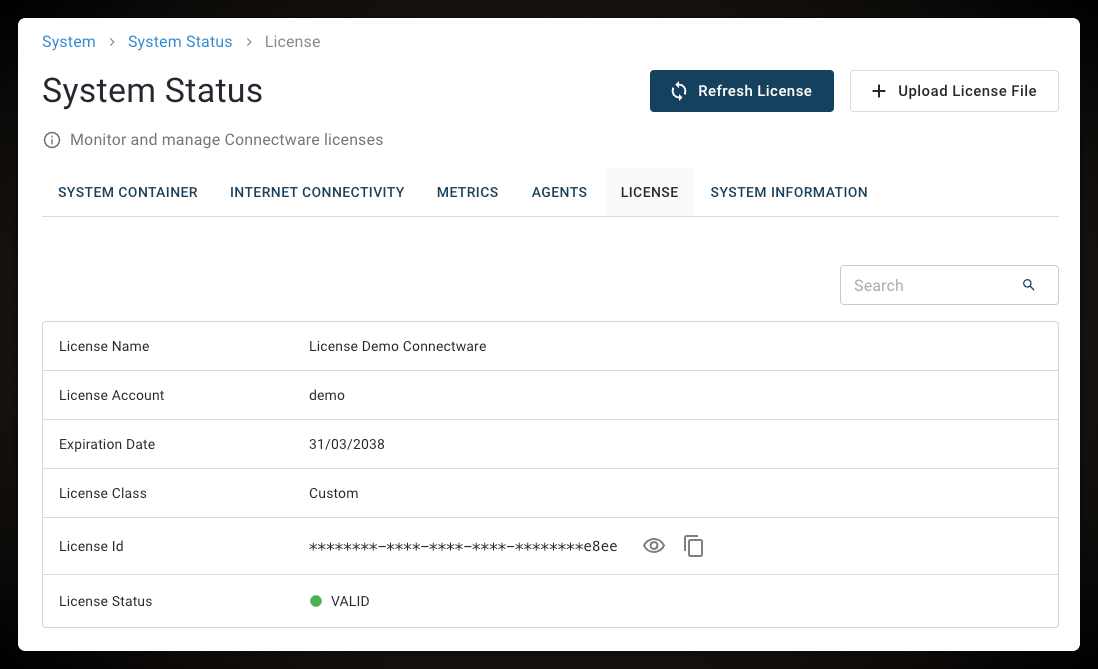Image resolution: width=1098 pixels, height=669 pixels.
Task: View the System Information tab
Action: click(788, 192)
